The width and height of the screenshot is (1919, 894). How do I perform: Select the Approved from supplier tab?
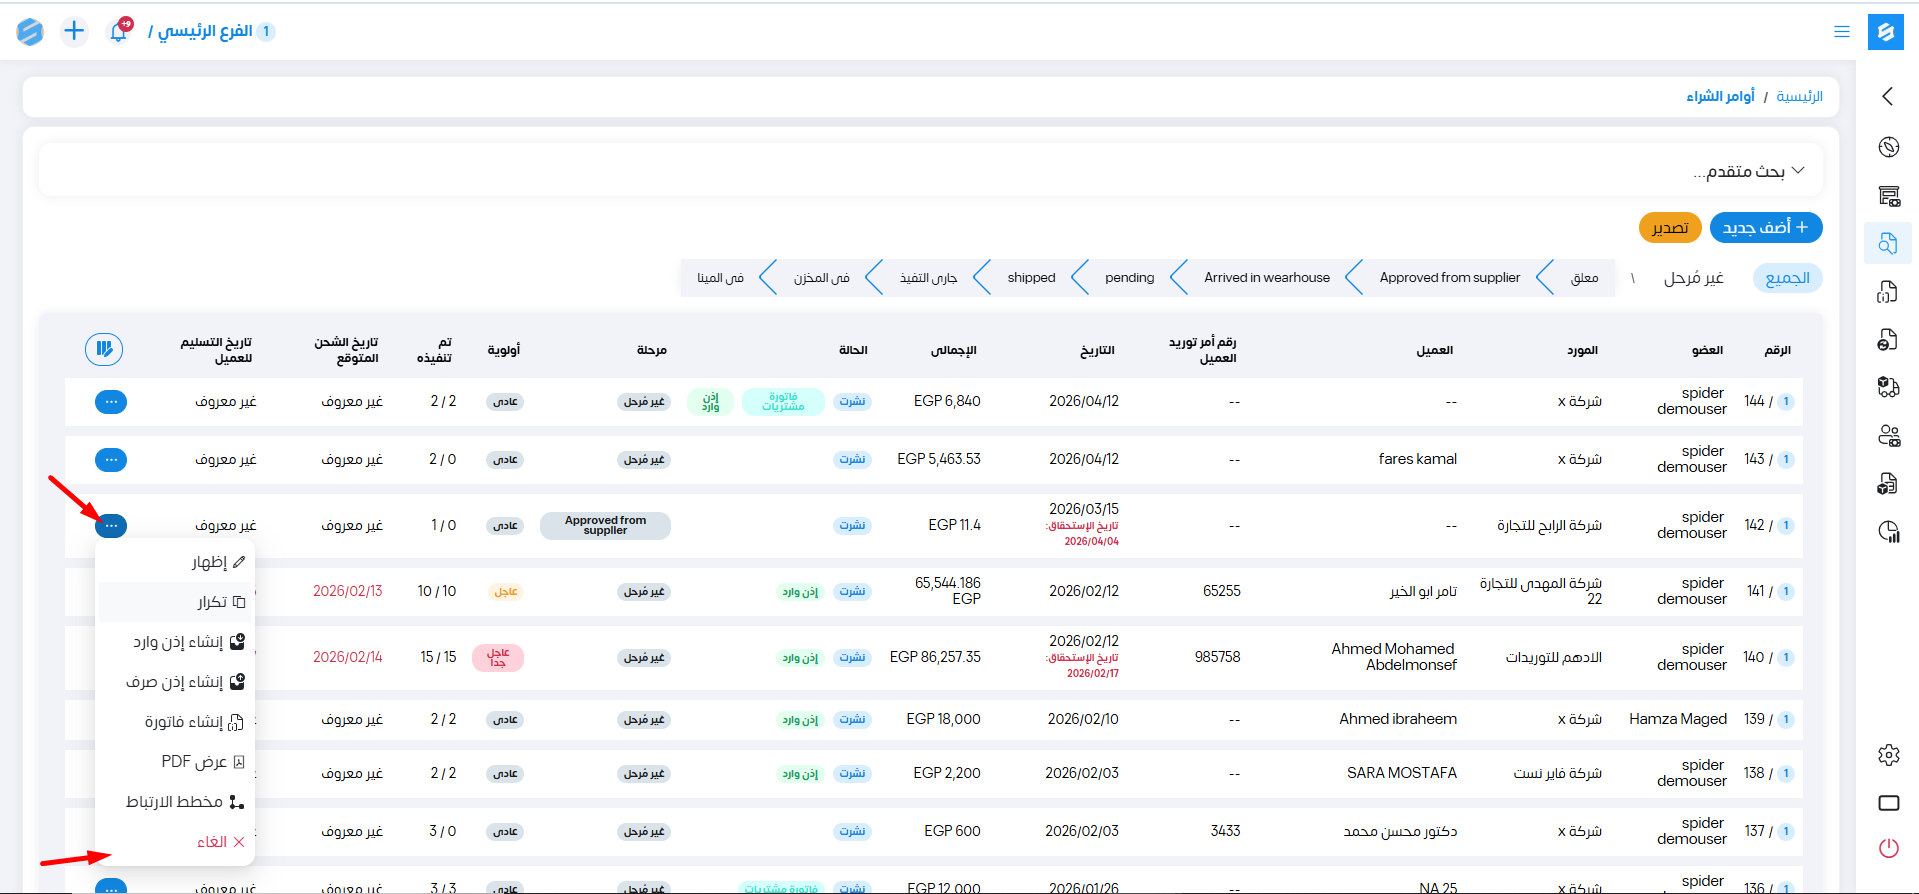click(x=1449, y=278)
